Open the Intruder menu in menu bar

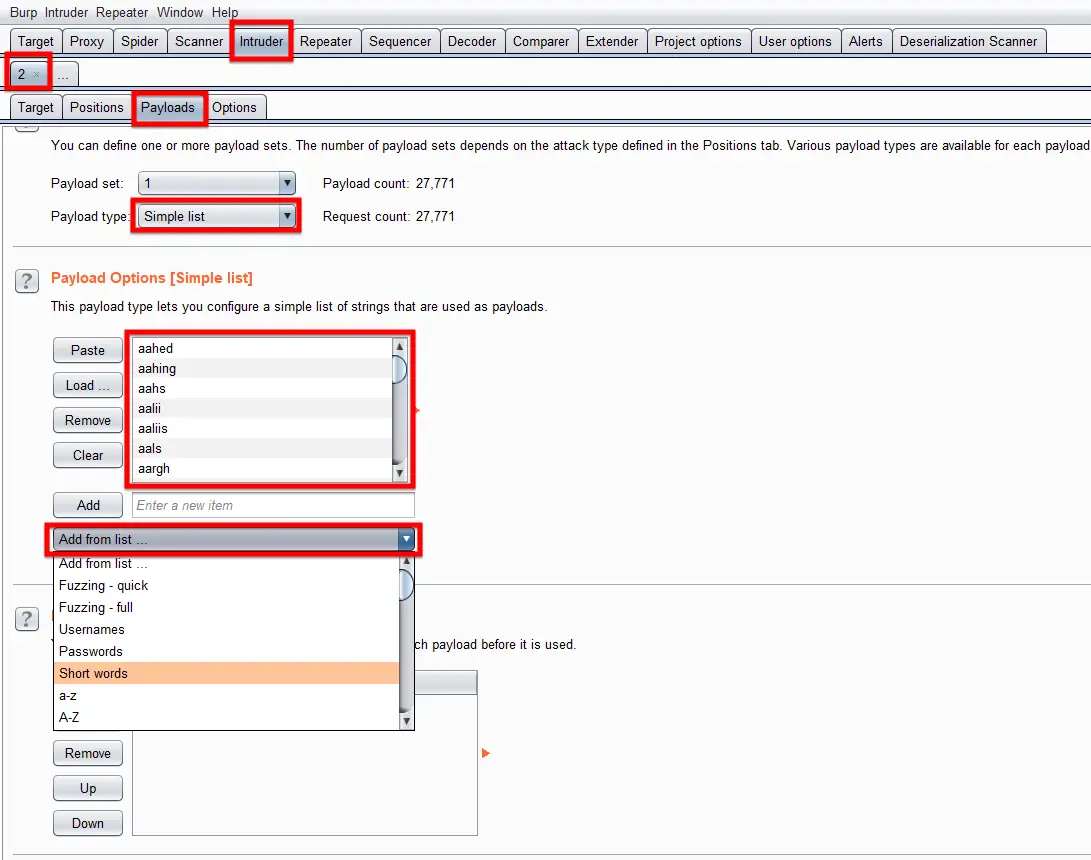pyautogui.click(x=66, y=13)
